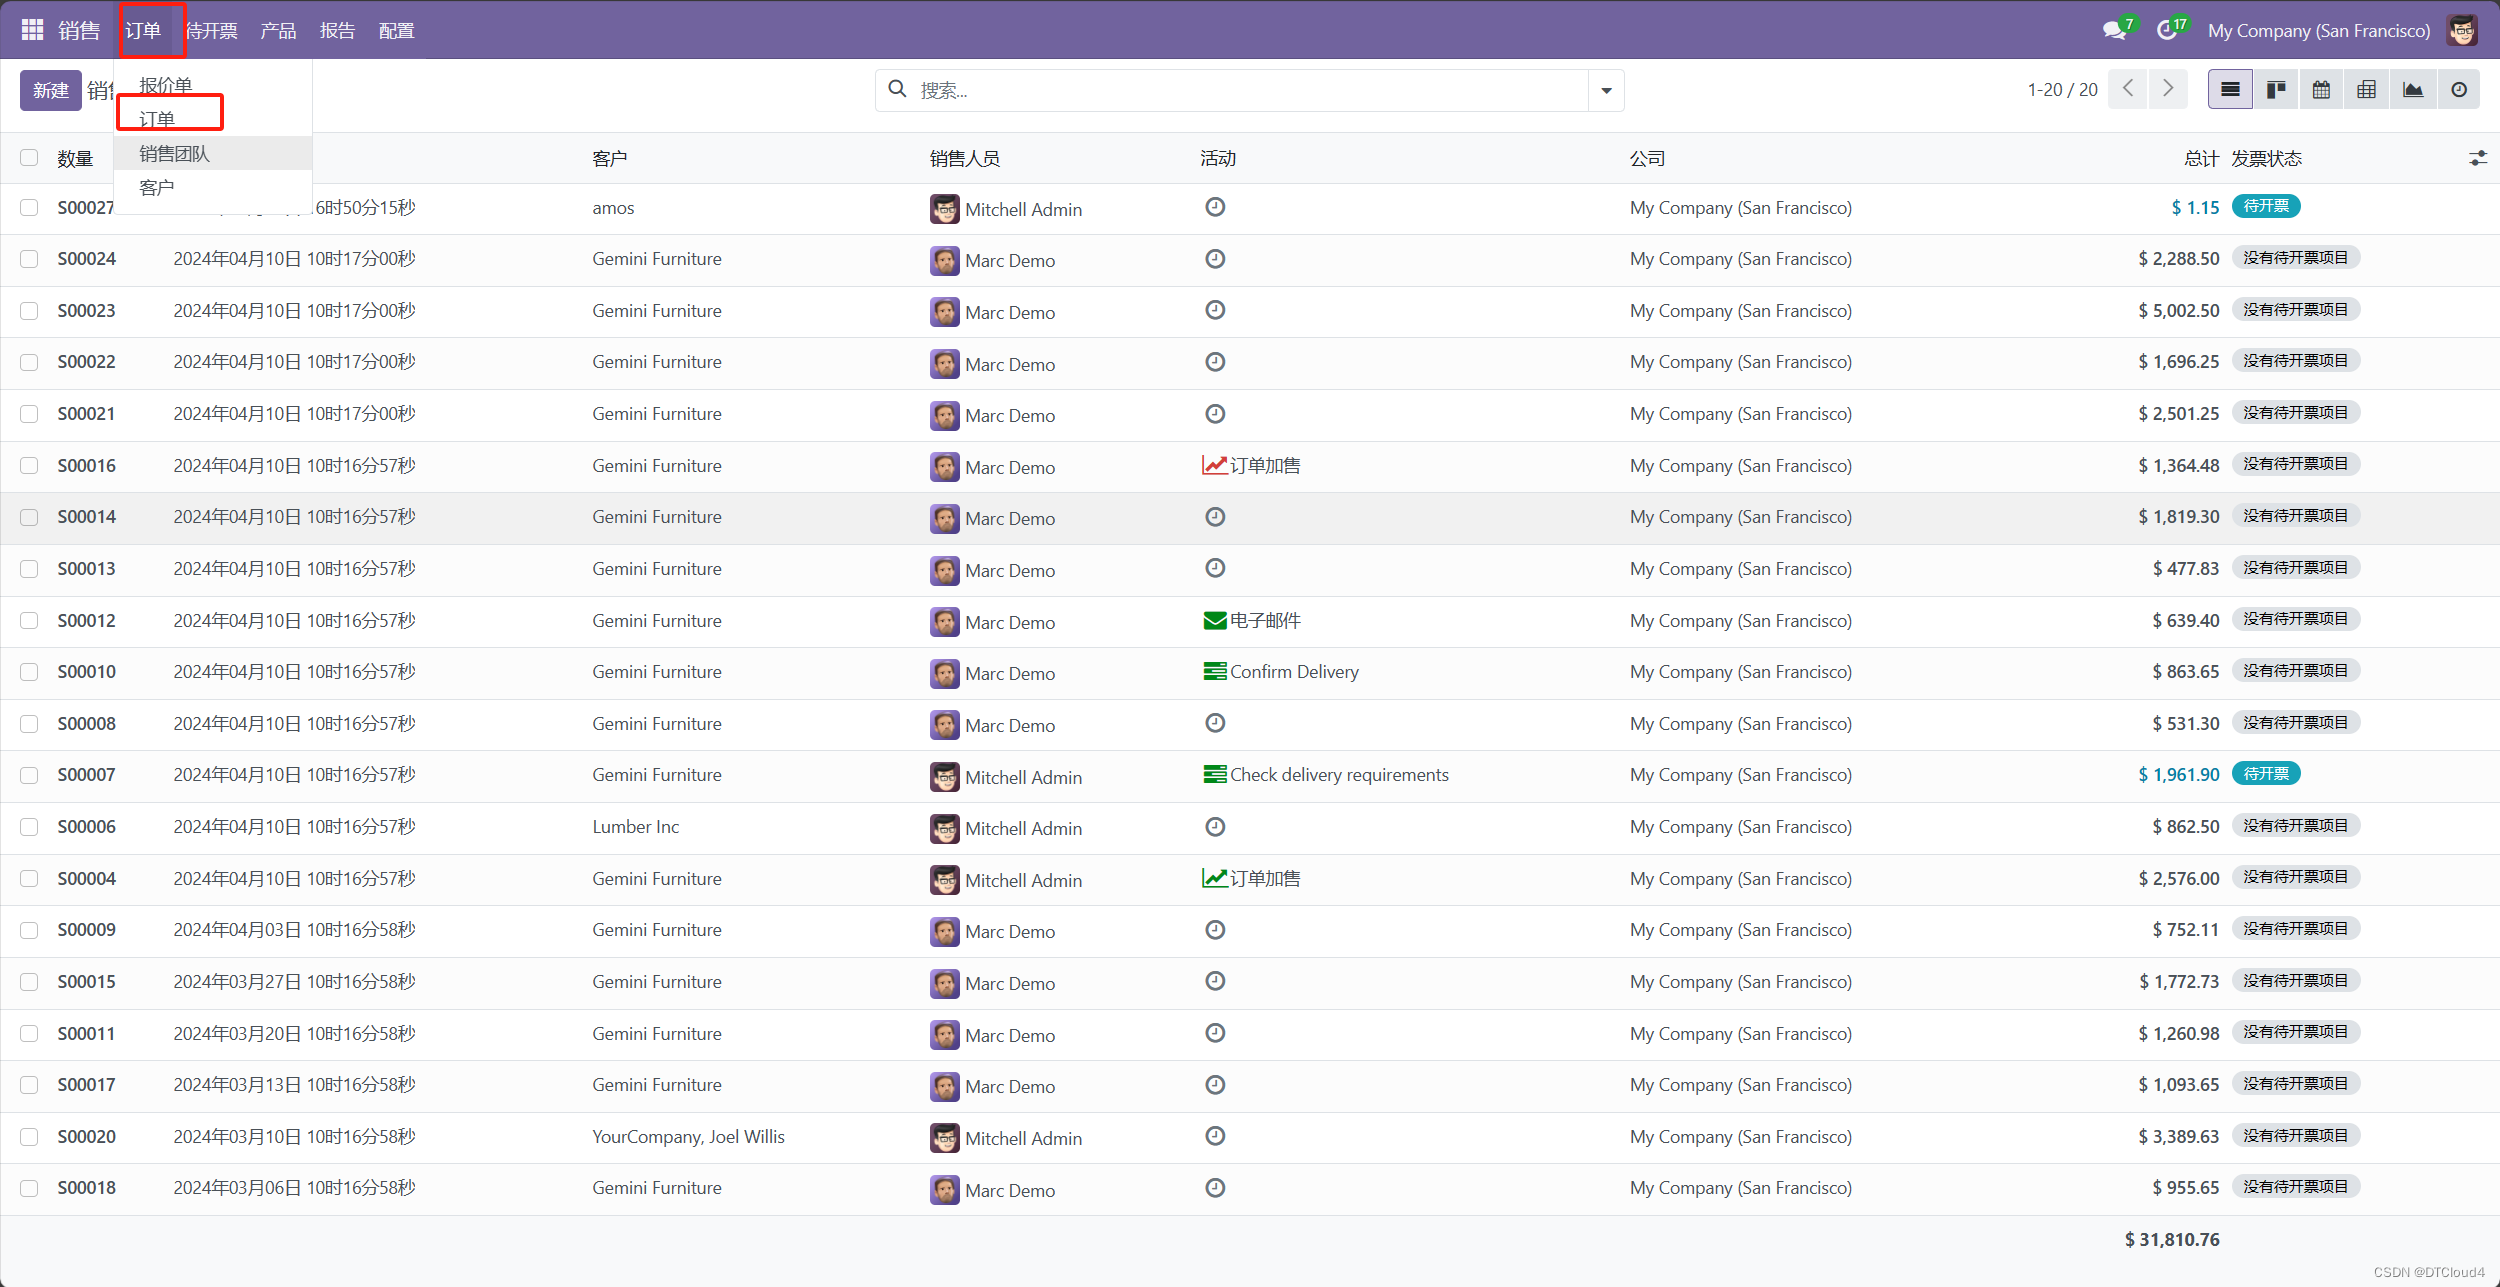The image size is (2500, 1287).
Task: Click activity clock icon for S00024
Action: [x=1215, y=259]
